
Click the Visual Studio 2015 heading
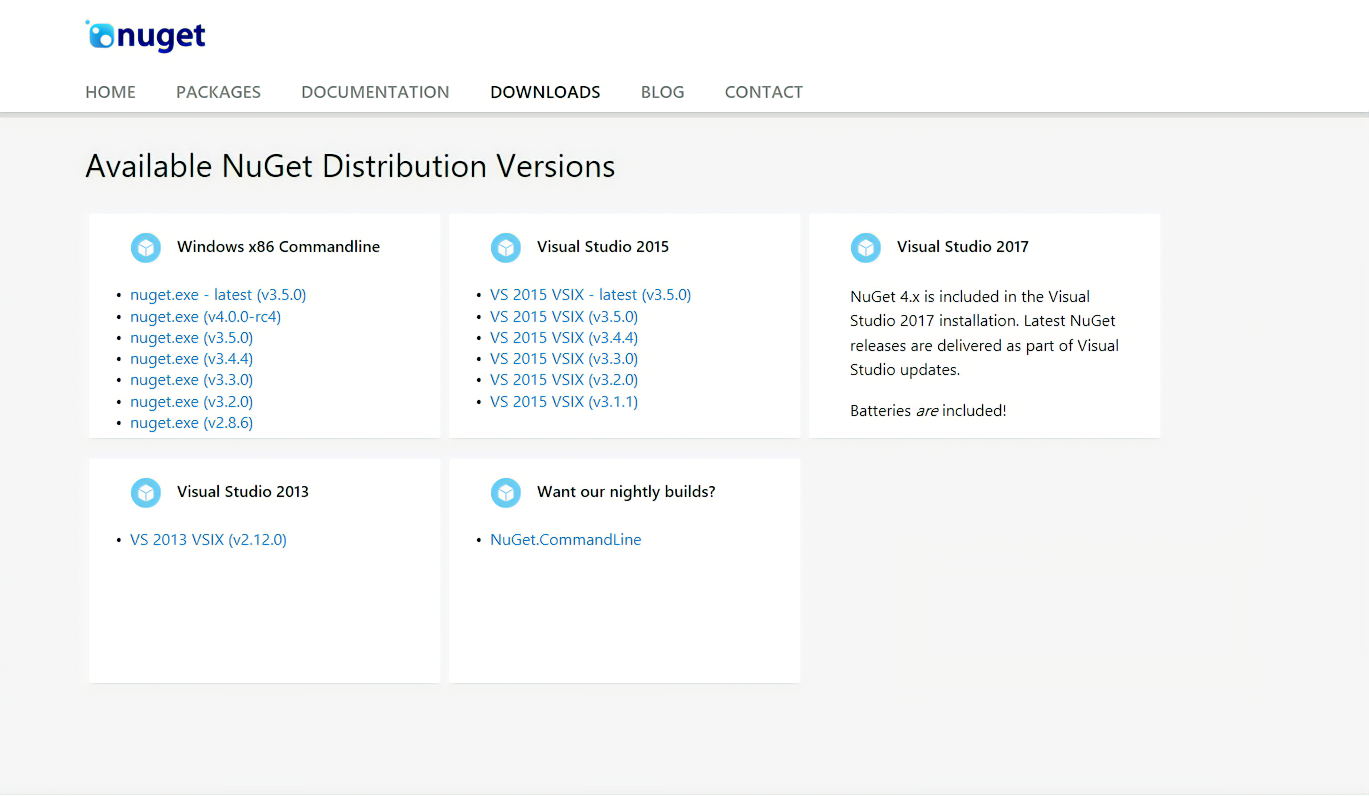click(603, 247)
